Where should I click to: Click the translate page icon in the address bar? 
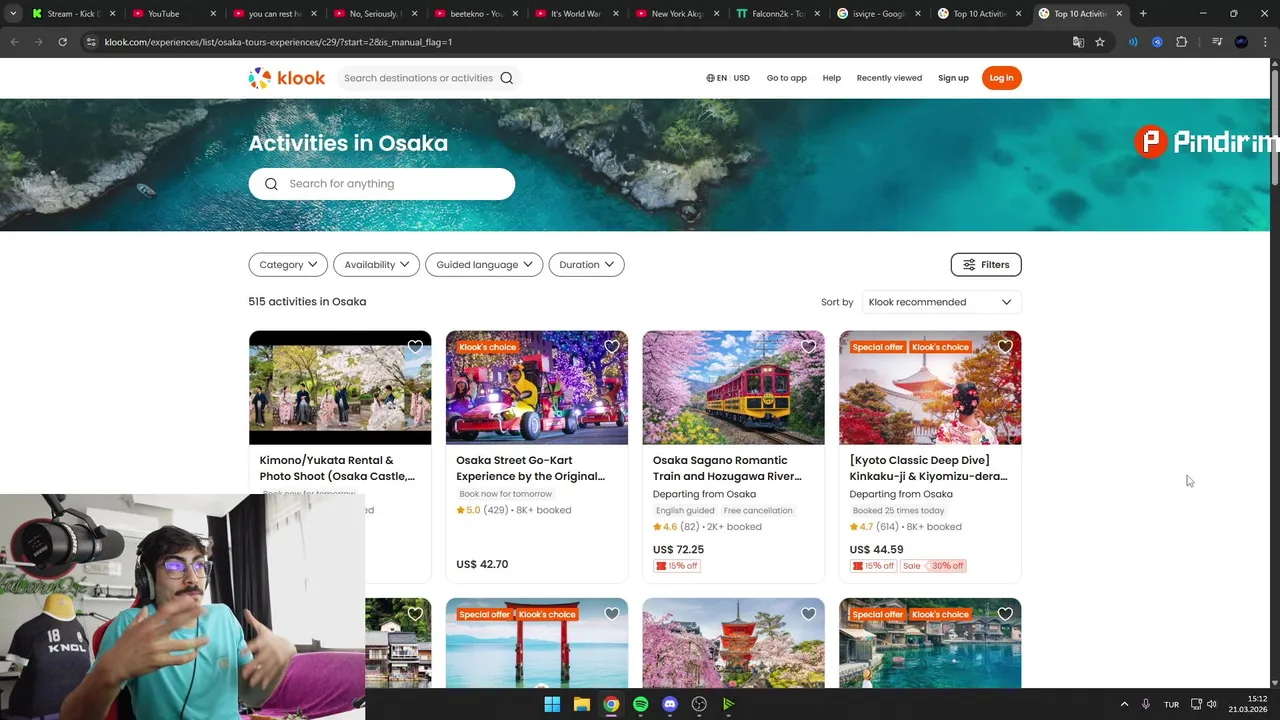[1078, 42]
